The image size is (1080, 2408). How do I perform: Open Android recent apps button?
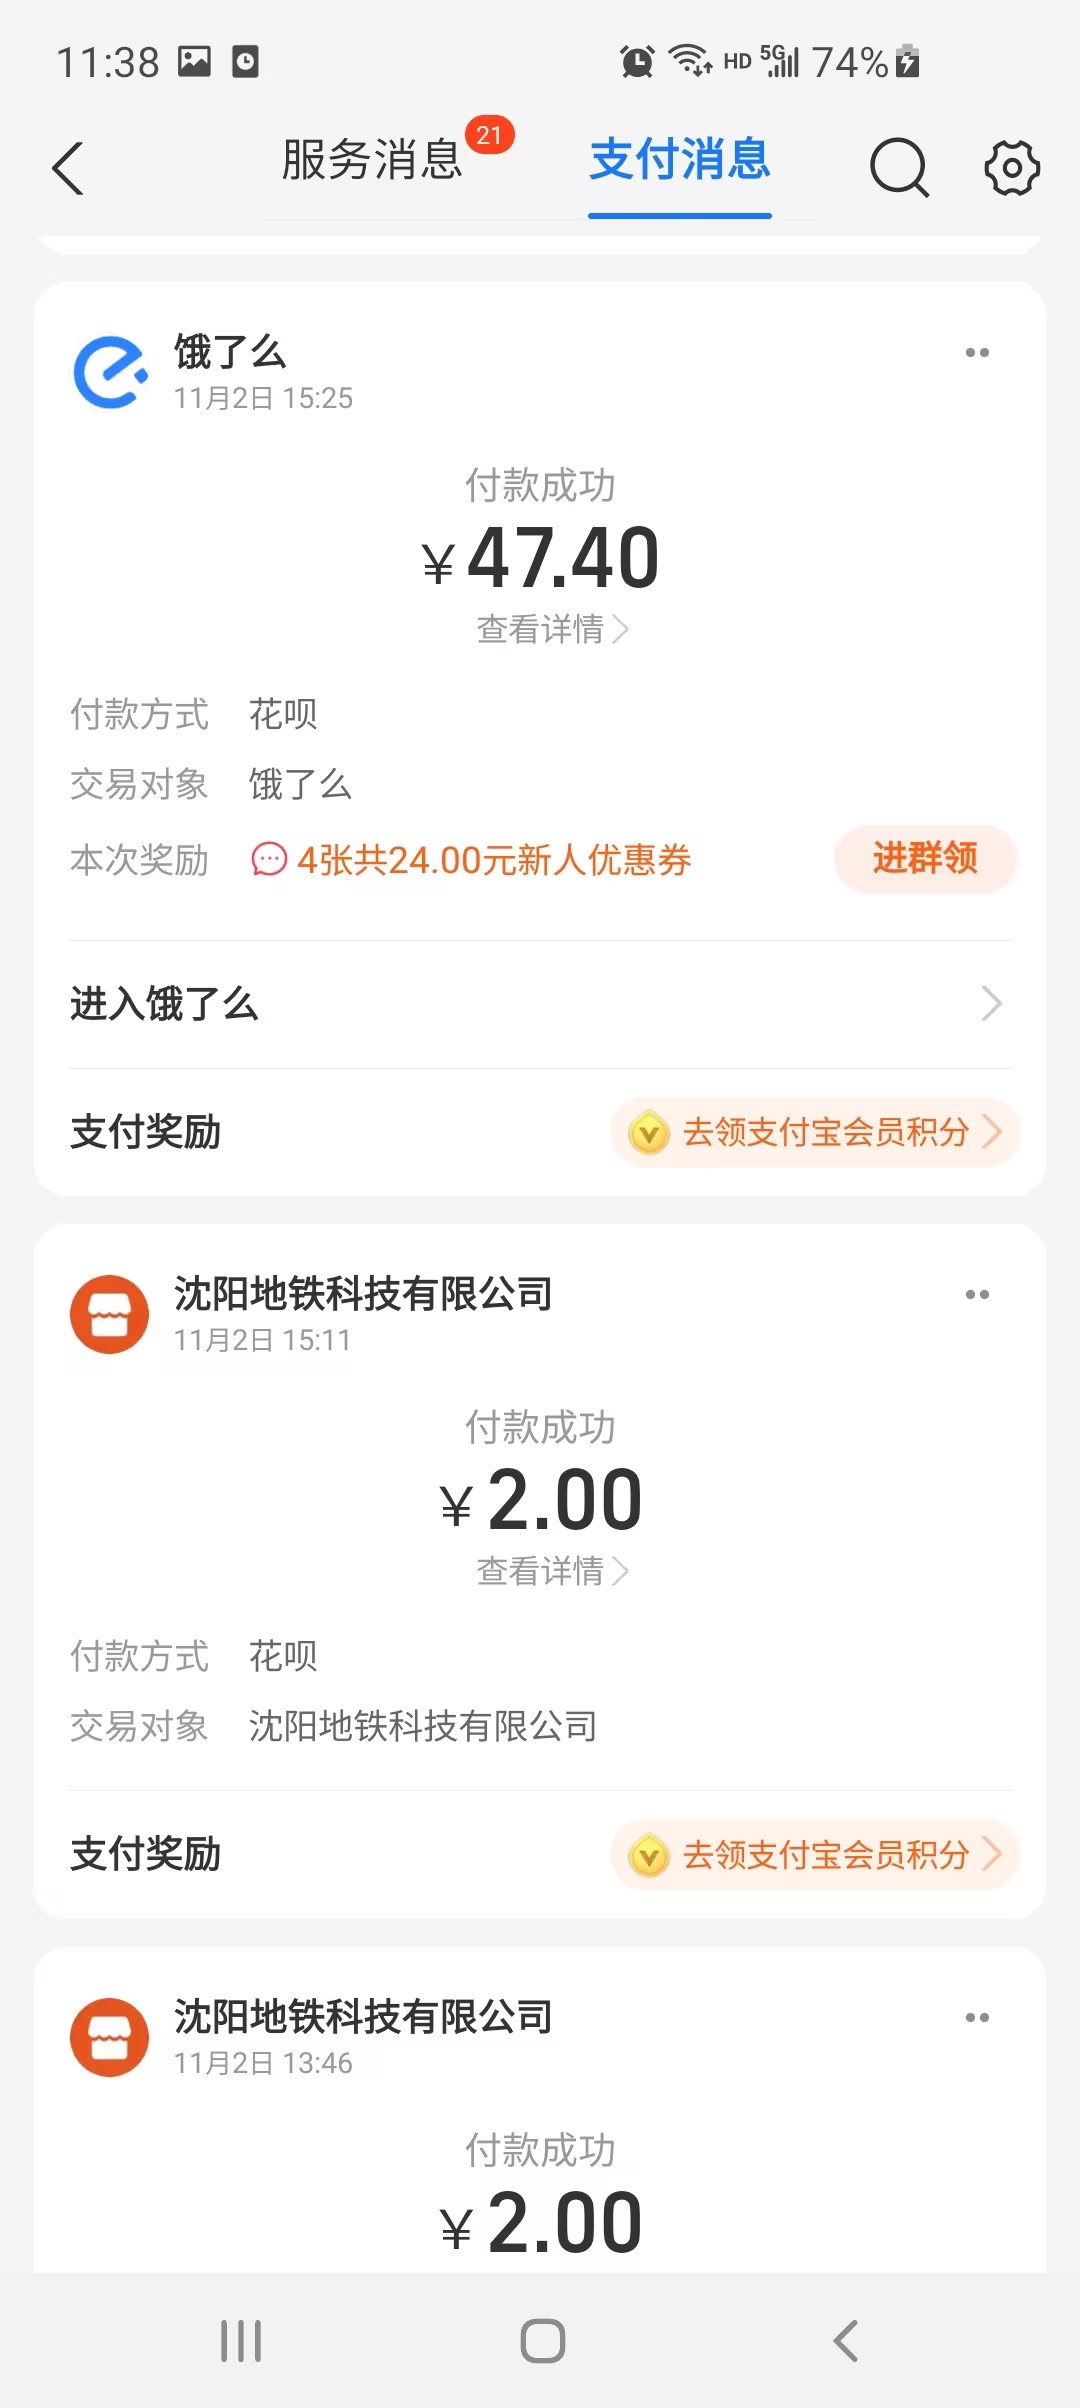(x=241, y=2341)
